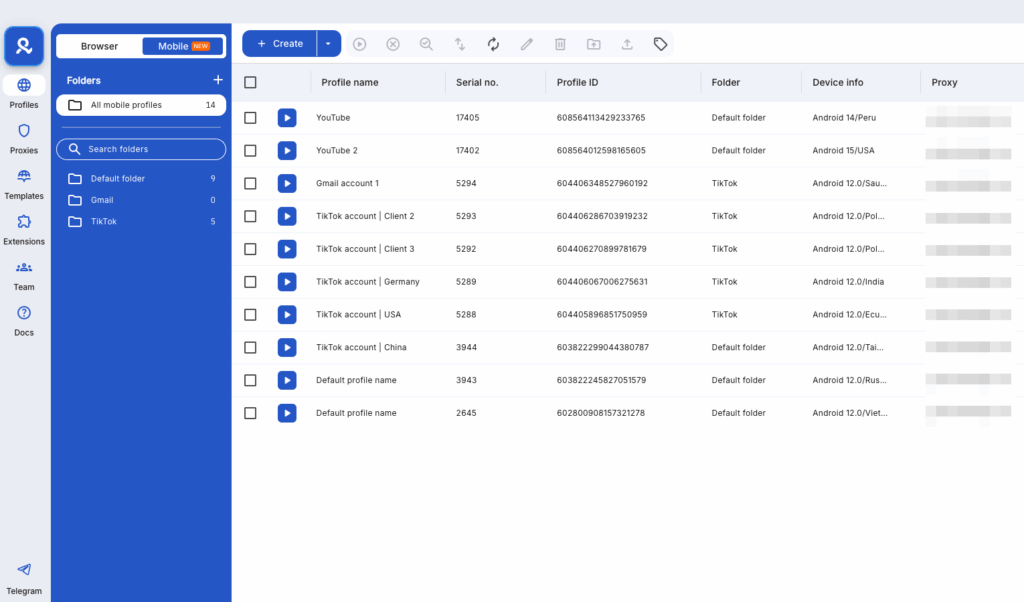Image resolution: width=1024 pixels, height=602 pixels.
Task: Check the box for TikTok account | USA
Action: 250,315
